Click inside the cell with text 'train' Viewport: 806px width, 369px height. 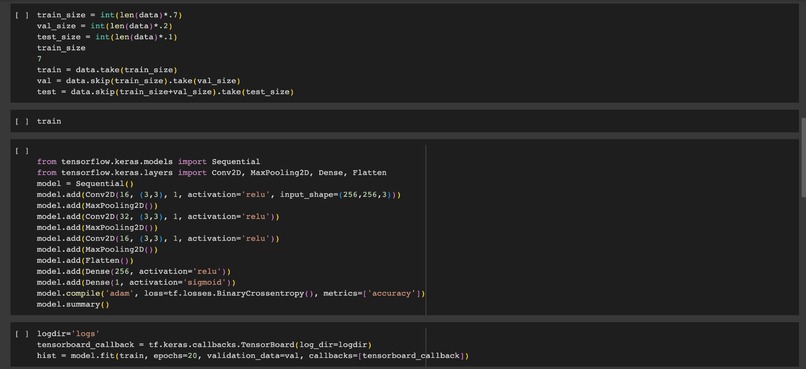tap(404, 121)
